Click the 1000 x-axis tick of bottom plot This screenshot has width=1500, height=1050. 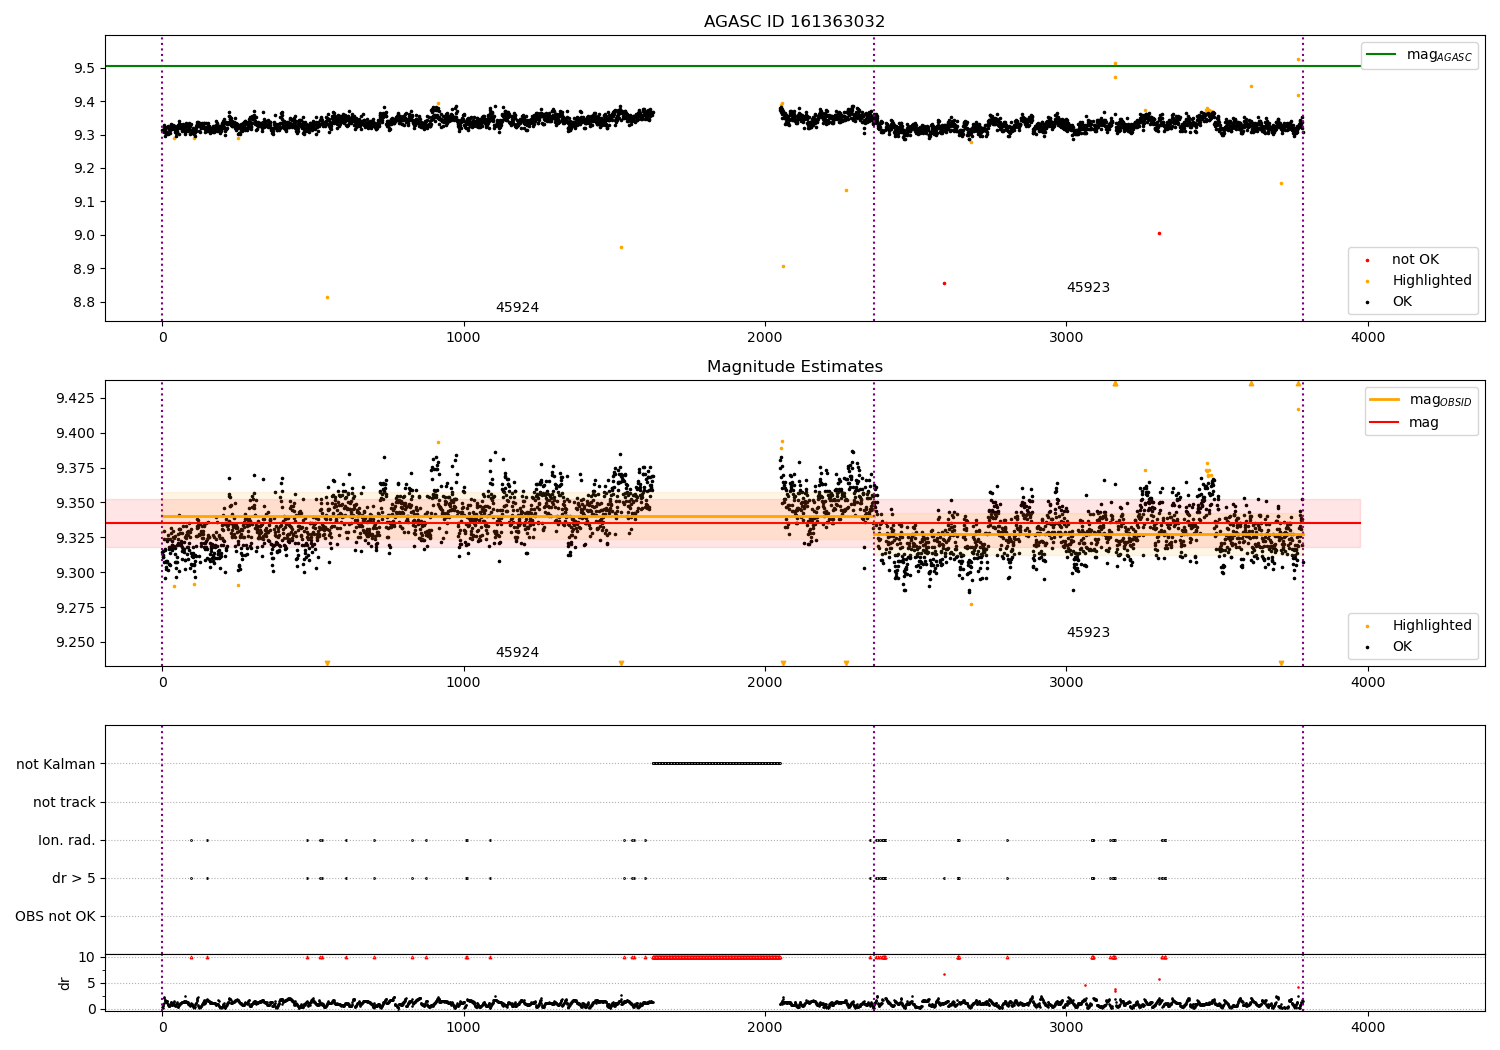coord(464,1027)
